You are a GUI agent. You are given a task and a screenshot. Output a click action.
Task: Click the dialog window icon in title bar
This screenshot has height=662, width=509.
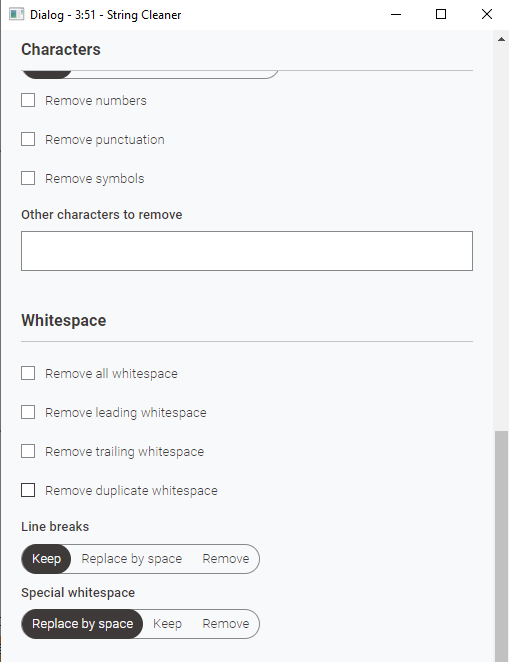tap(16, 14)
